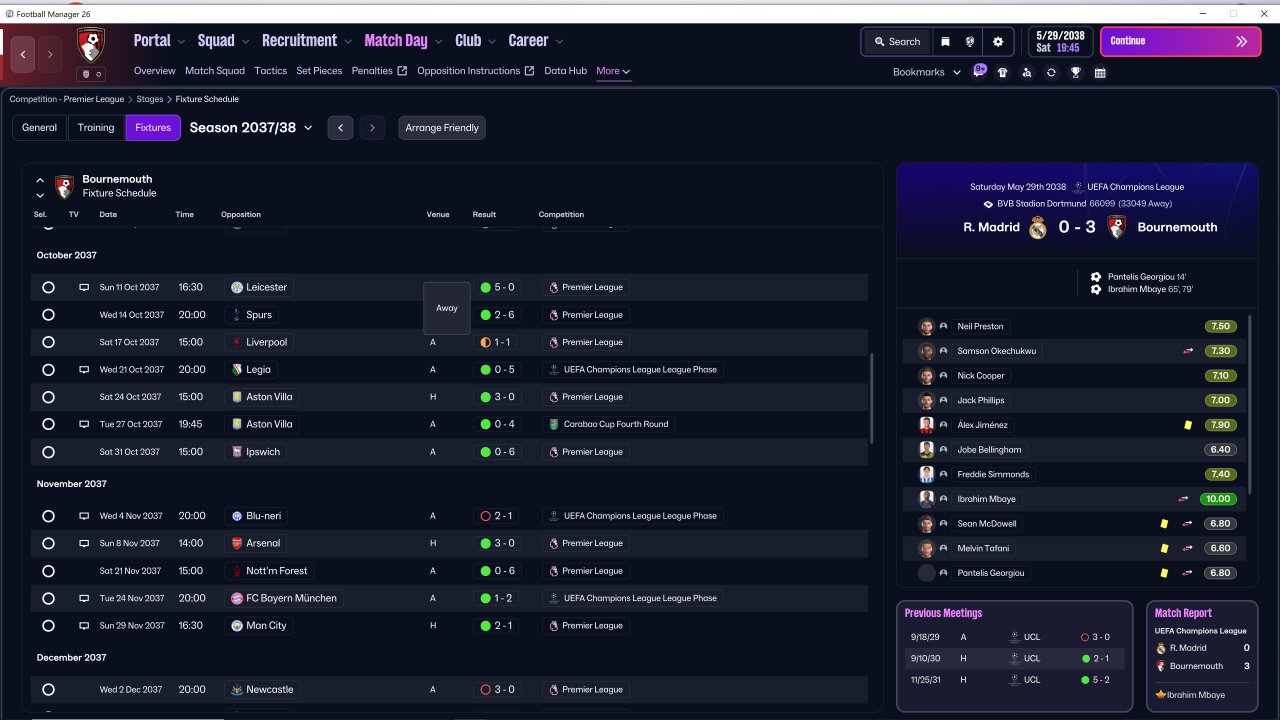The width and height of the screenshot is (1280, 720).
Task: Click the fixture list vertical scrollbar
Action: pos(873,400)
